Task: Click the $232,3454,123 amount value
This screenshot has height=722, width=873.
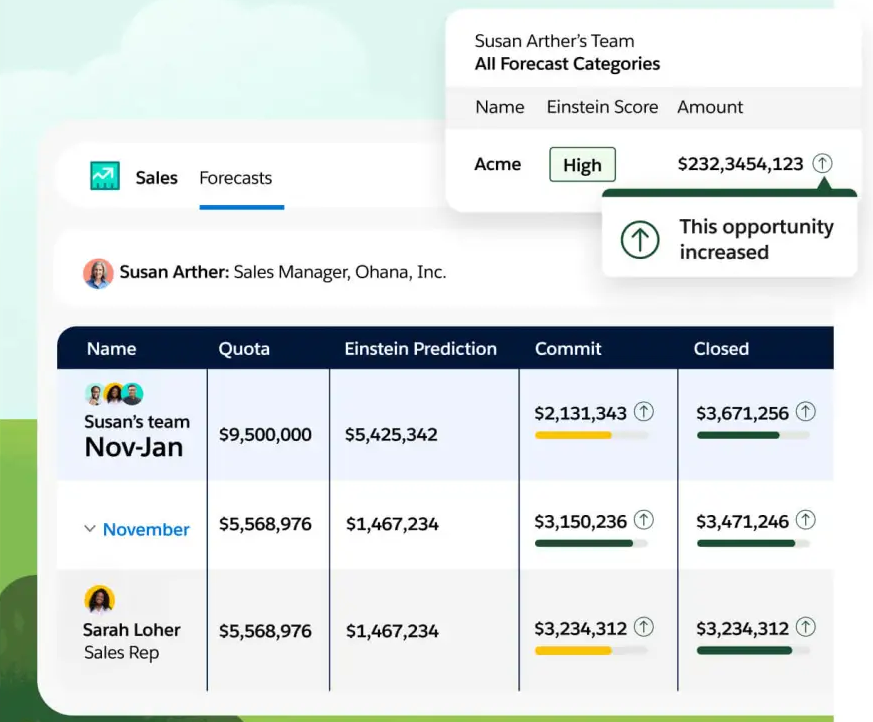Action: (x=740, y=164)
